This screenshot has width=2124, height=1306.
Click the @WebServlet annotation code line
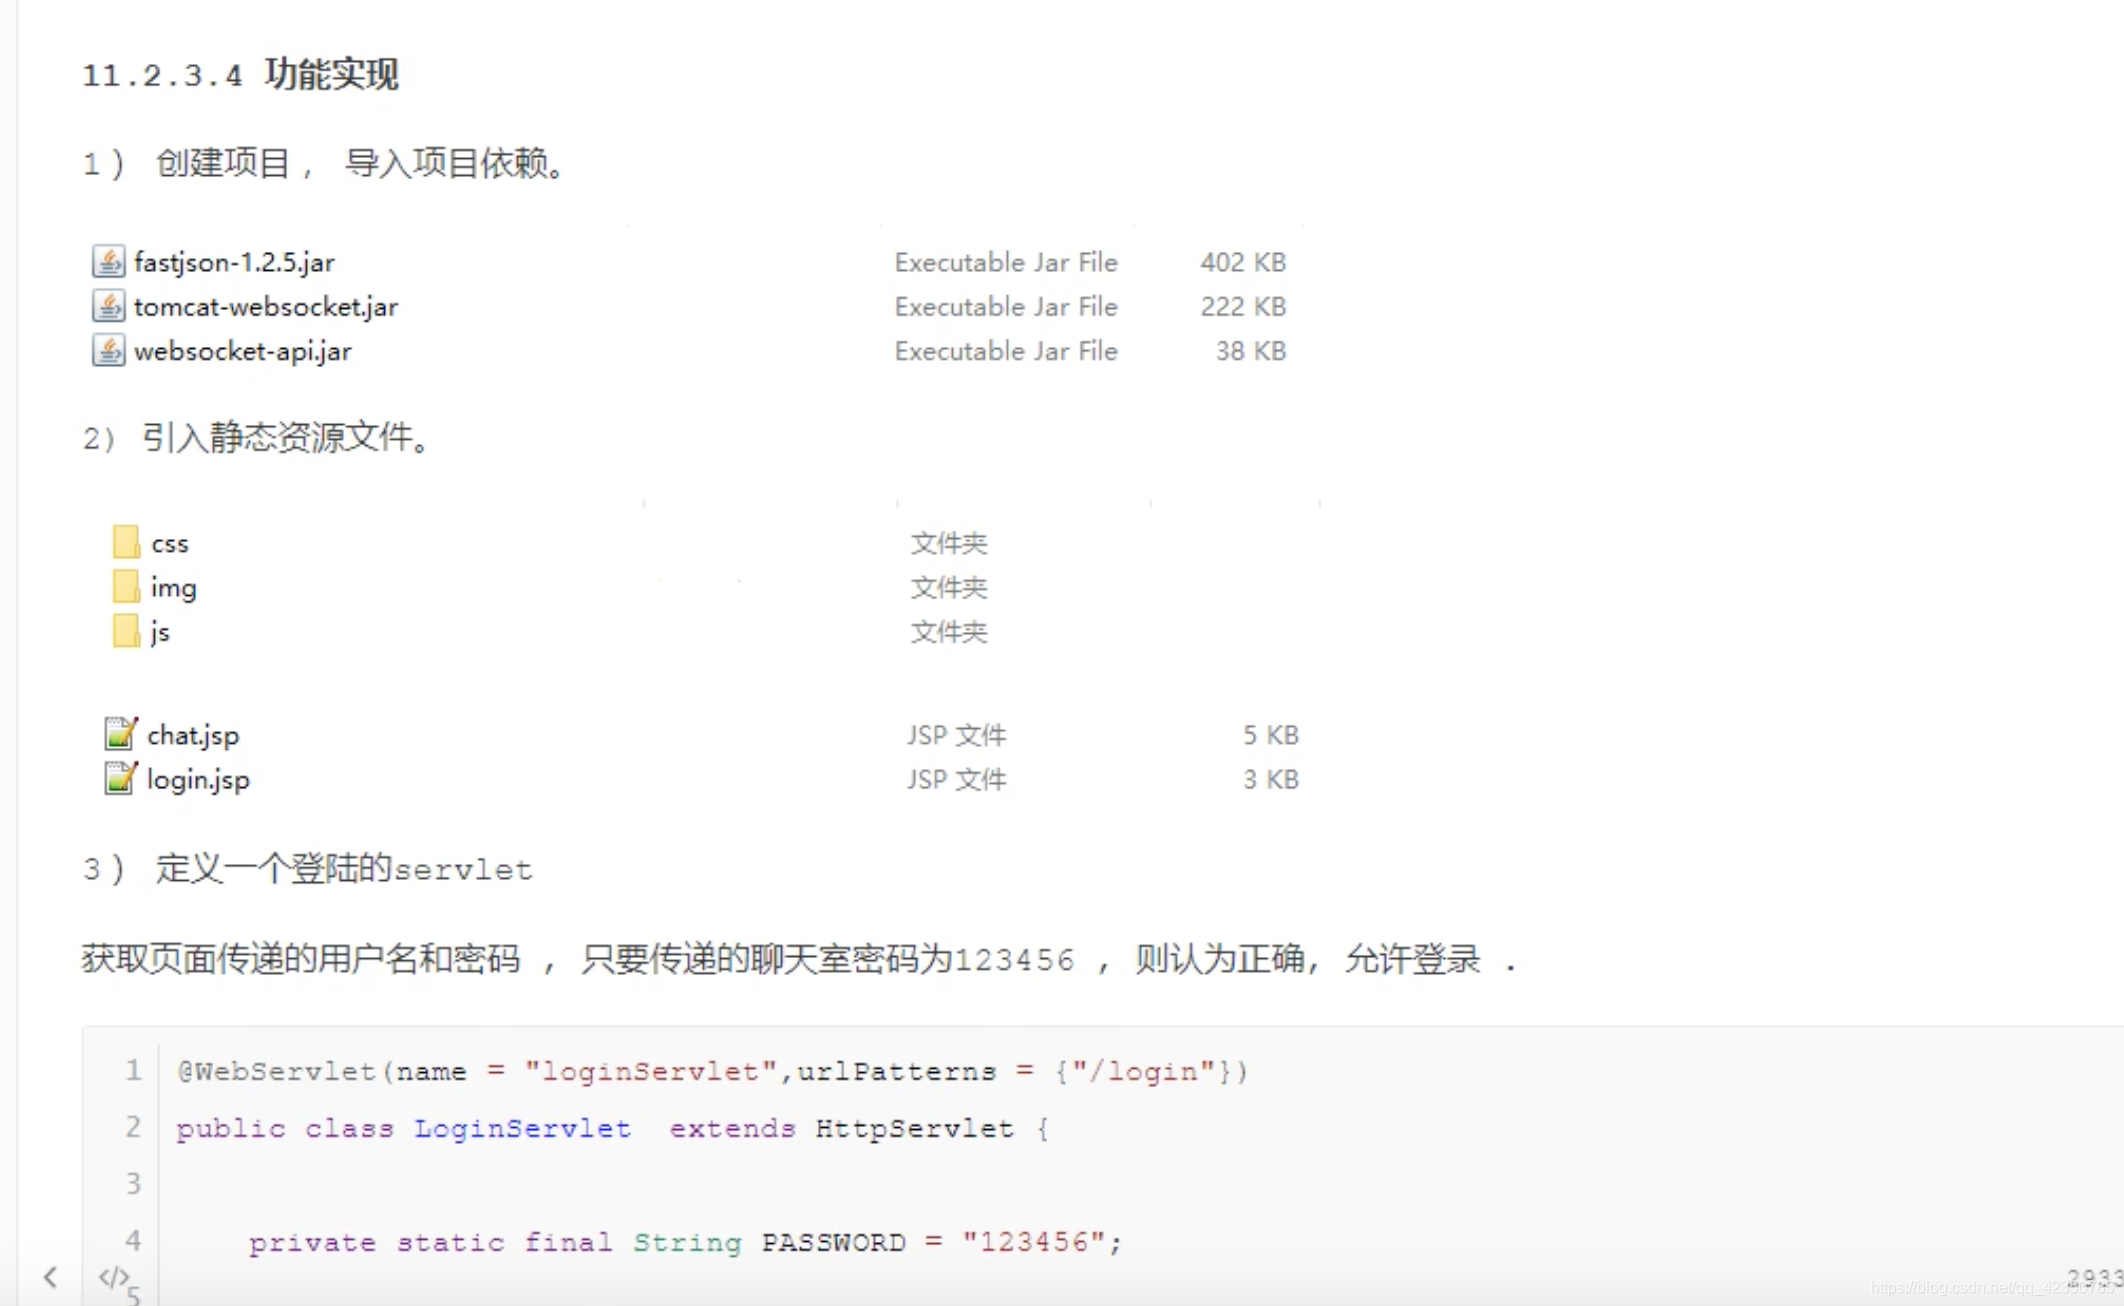tap(713, 1072)
